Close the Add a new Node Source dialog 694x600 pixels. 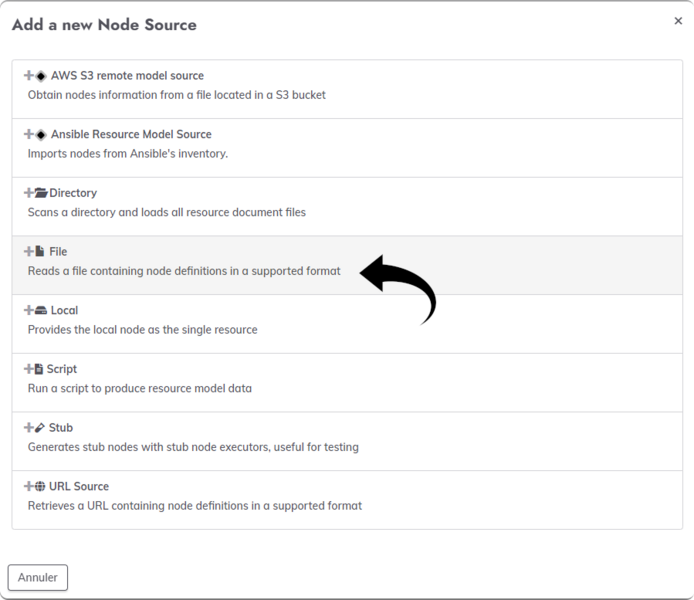click(x=678, y=21)
